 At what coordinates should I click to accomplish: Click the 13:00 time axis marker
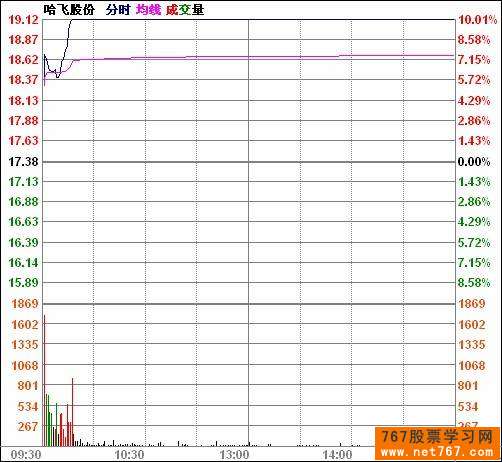click(234, 455)
